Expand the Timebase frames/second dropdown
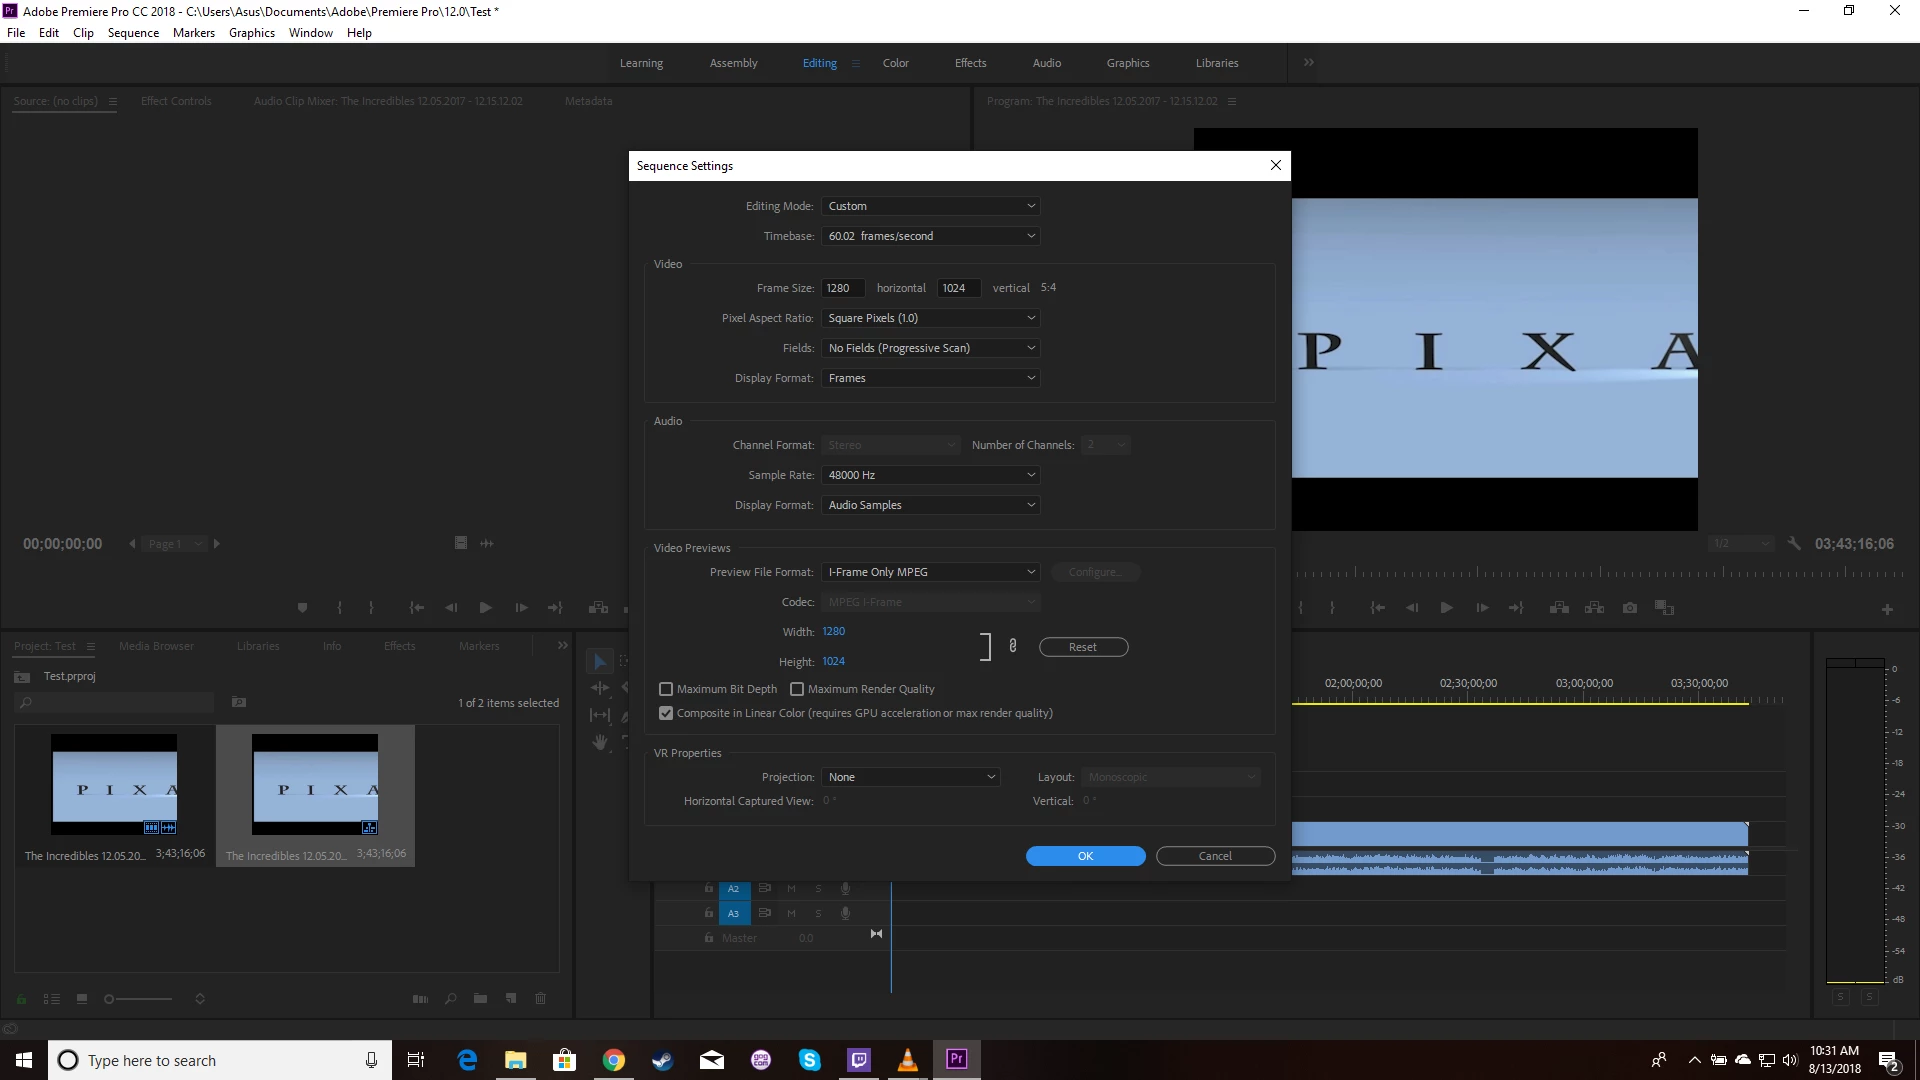The image size is (1920, 1080). click(930, 236)
